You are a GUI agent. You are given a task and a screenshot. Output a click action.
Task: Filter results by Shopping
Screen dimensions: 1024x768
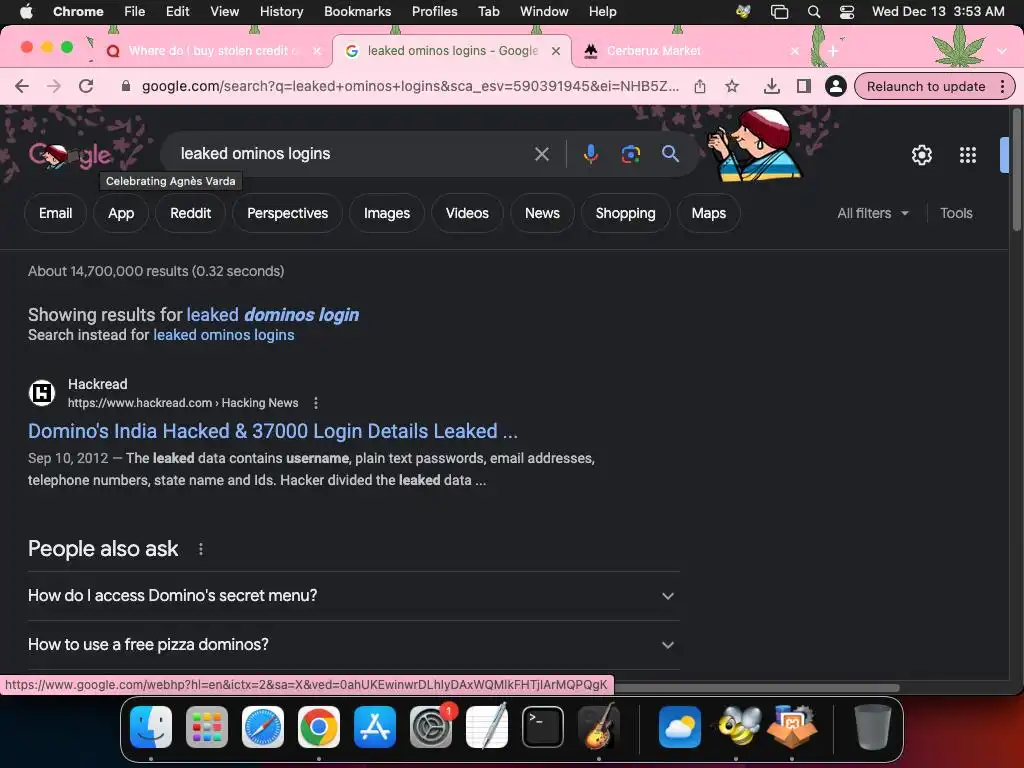pyautogui.click(x=626, y=214)
